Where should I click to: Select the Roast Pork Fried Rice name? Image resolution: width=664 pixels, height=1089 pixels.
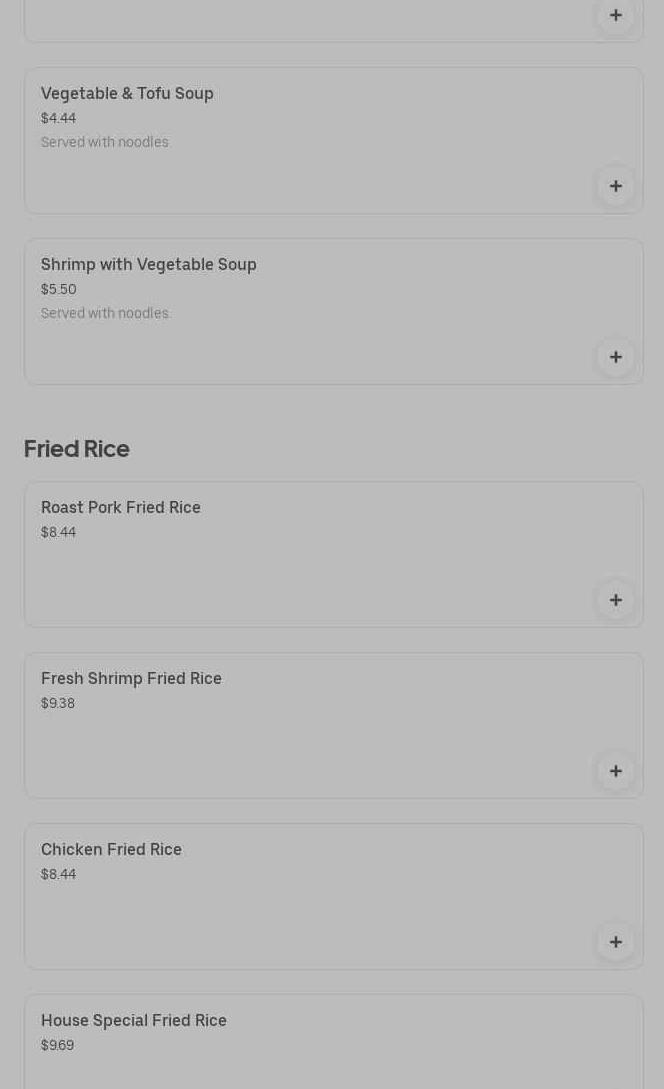[120, 507]
